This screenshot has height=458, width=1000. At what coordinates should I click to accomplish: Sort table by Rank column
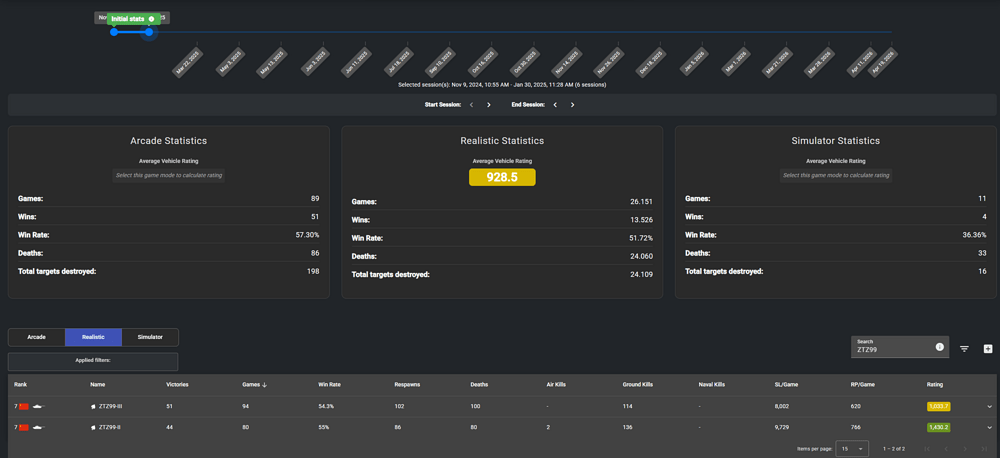[20, 385]
